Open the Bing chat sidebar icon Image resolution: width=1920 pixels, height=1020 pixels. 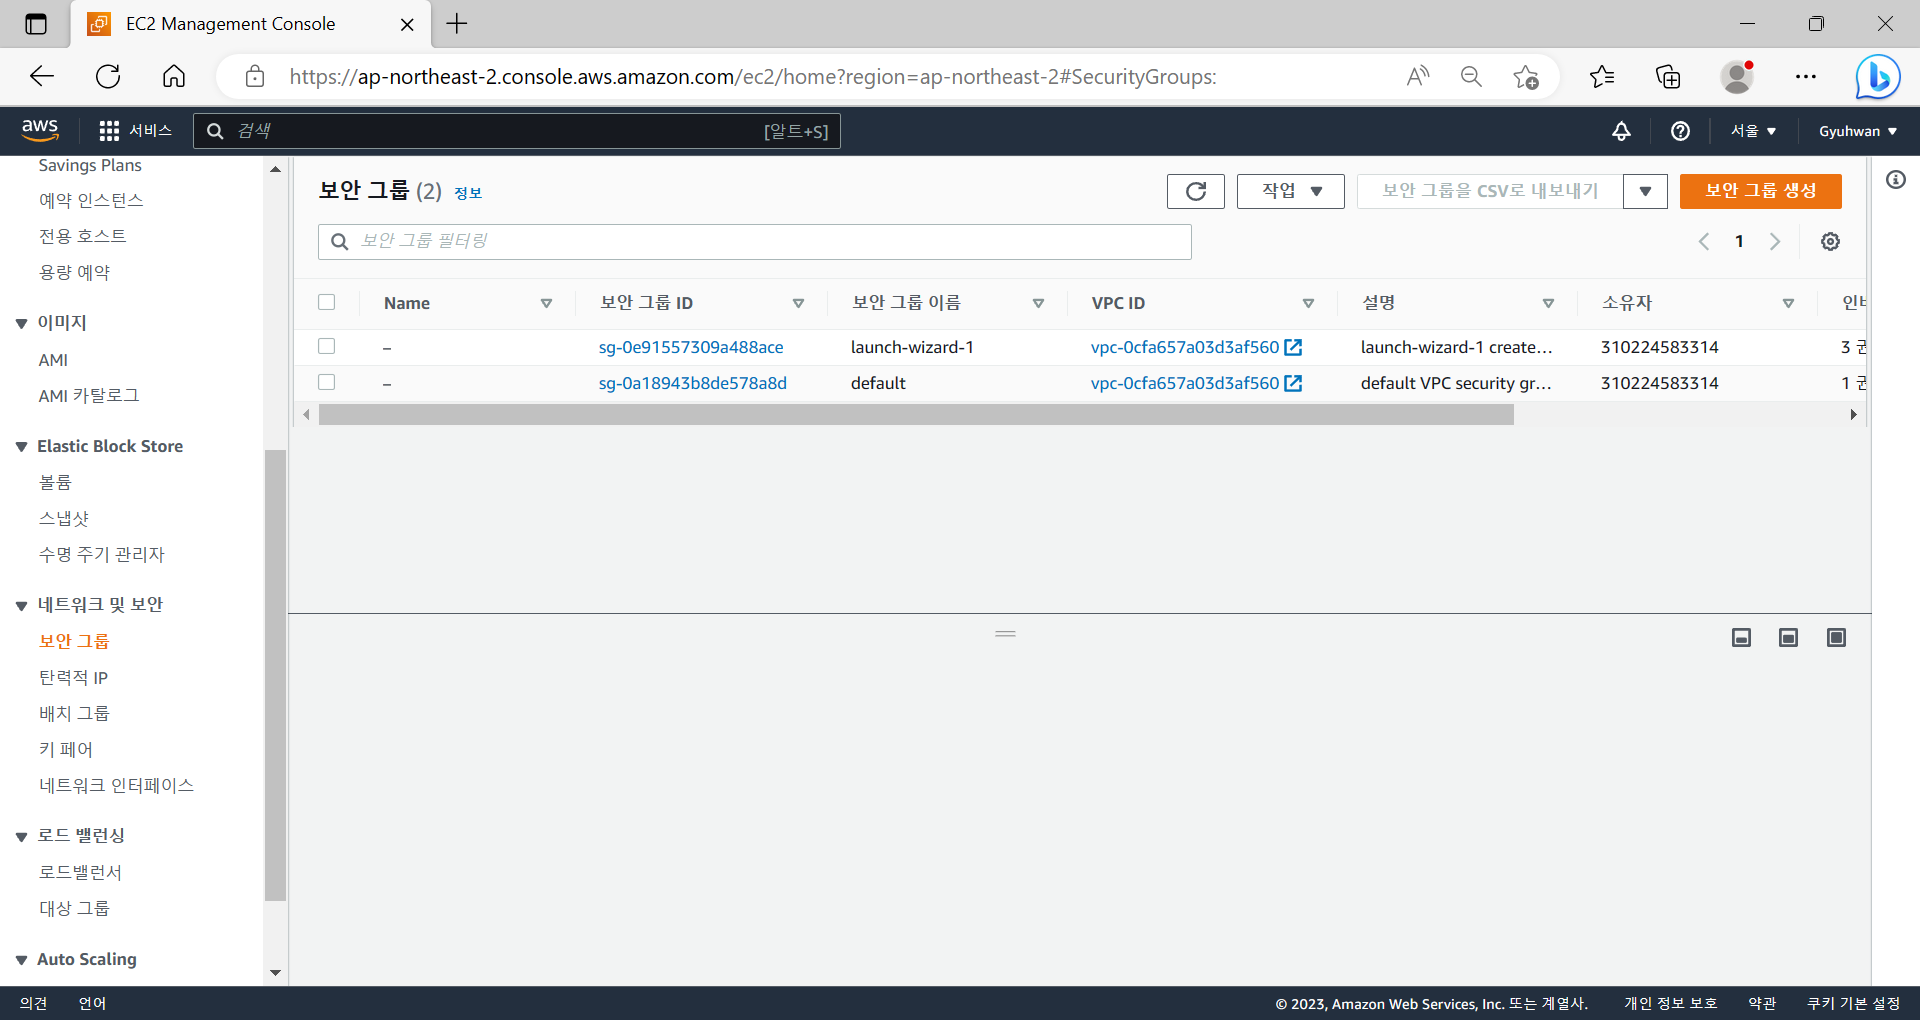click(1877, 76)
